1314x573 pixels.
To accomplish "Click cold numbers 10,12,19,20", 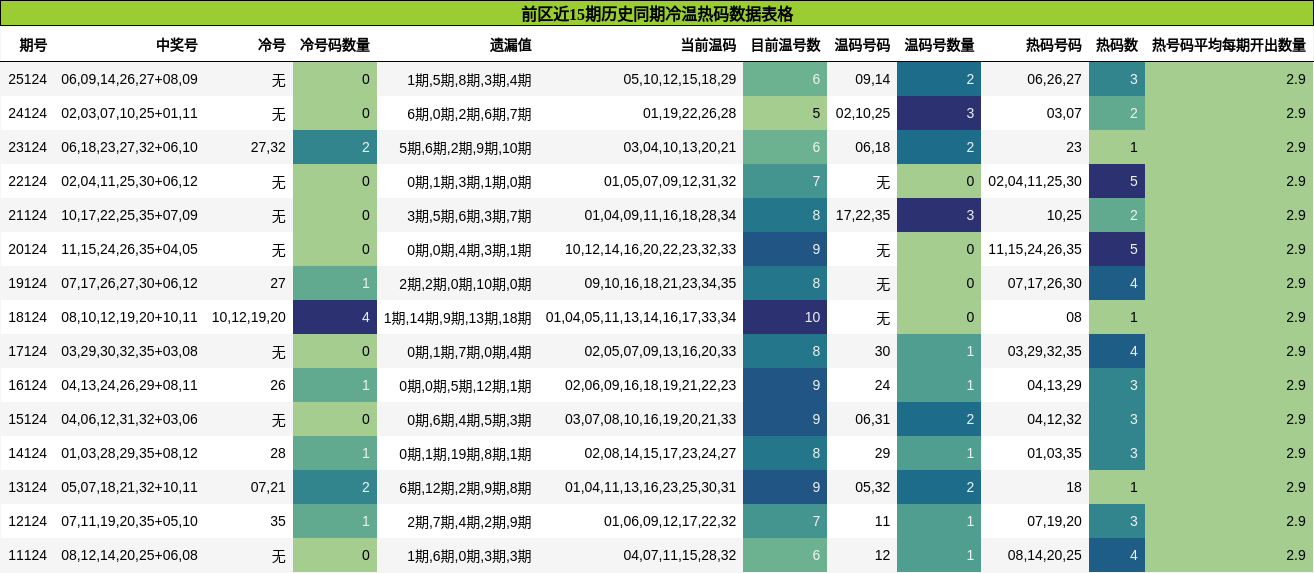I will point(249,317).
